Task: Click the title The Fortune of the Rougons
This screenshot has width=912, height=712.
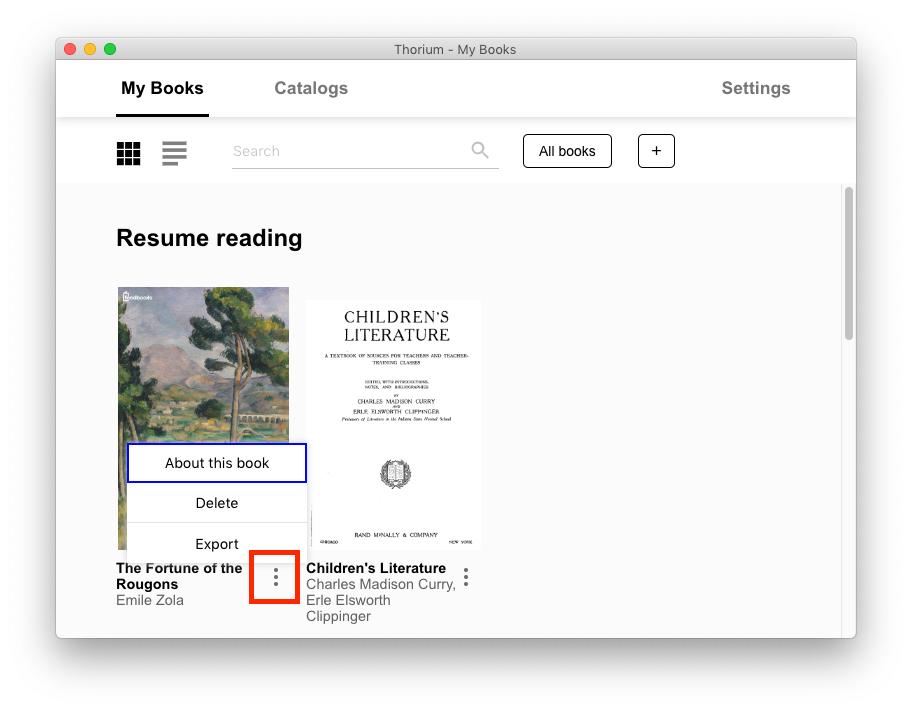Action: [179, 576]
